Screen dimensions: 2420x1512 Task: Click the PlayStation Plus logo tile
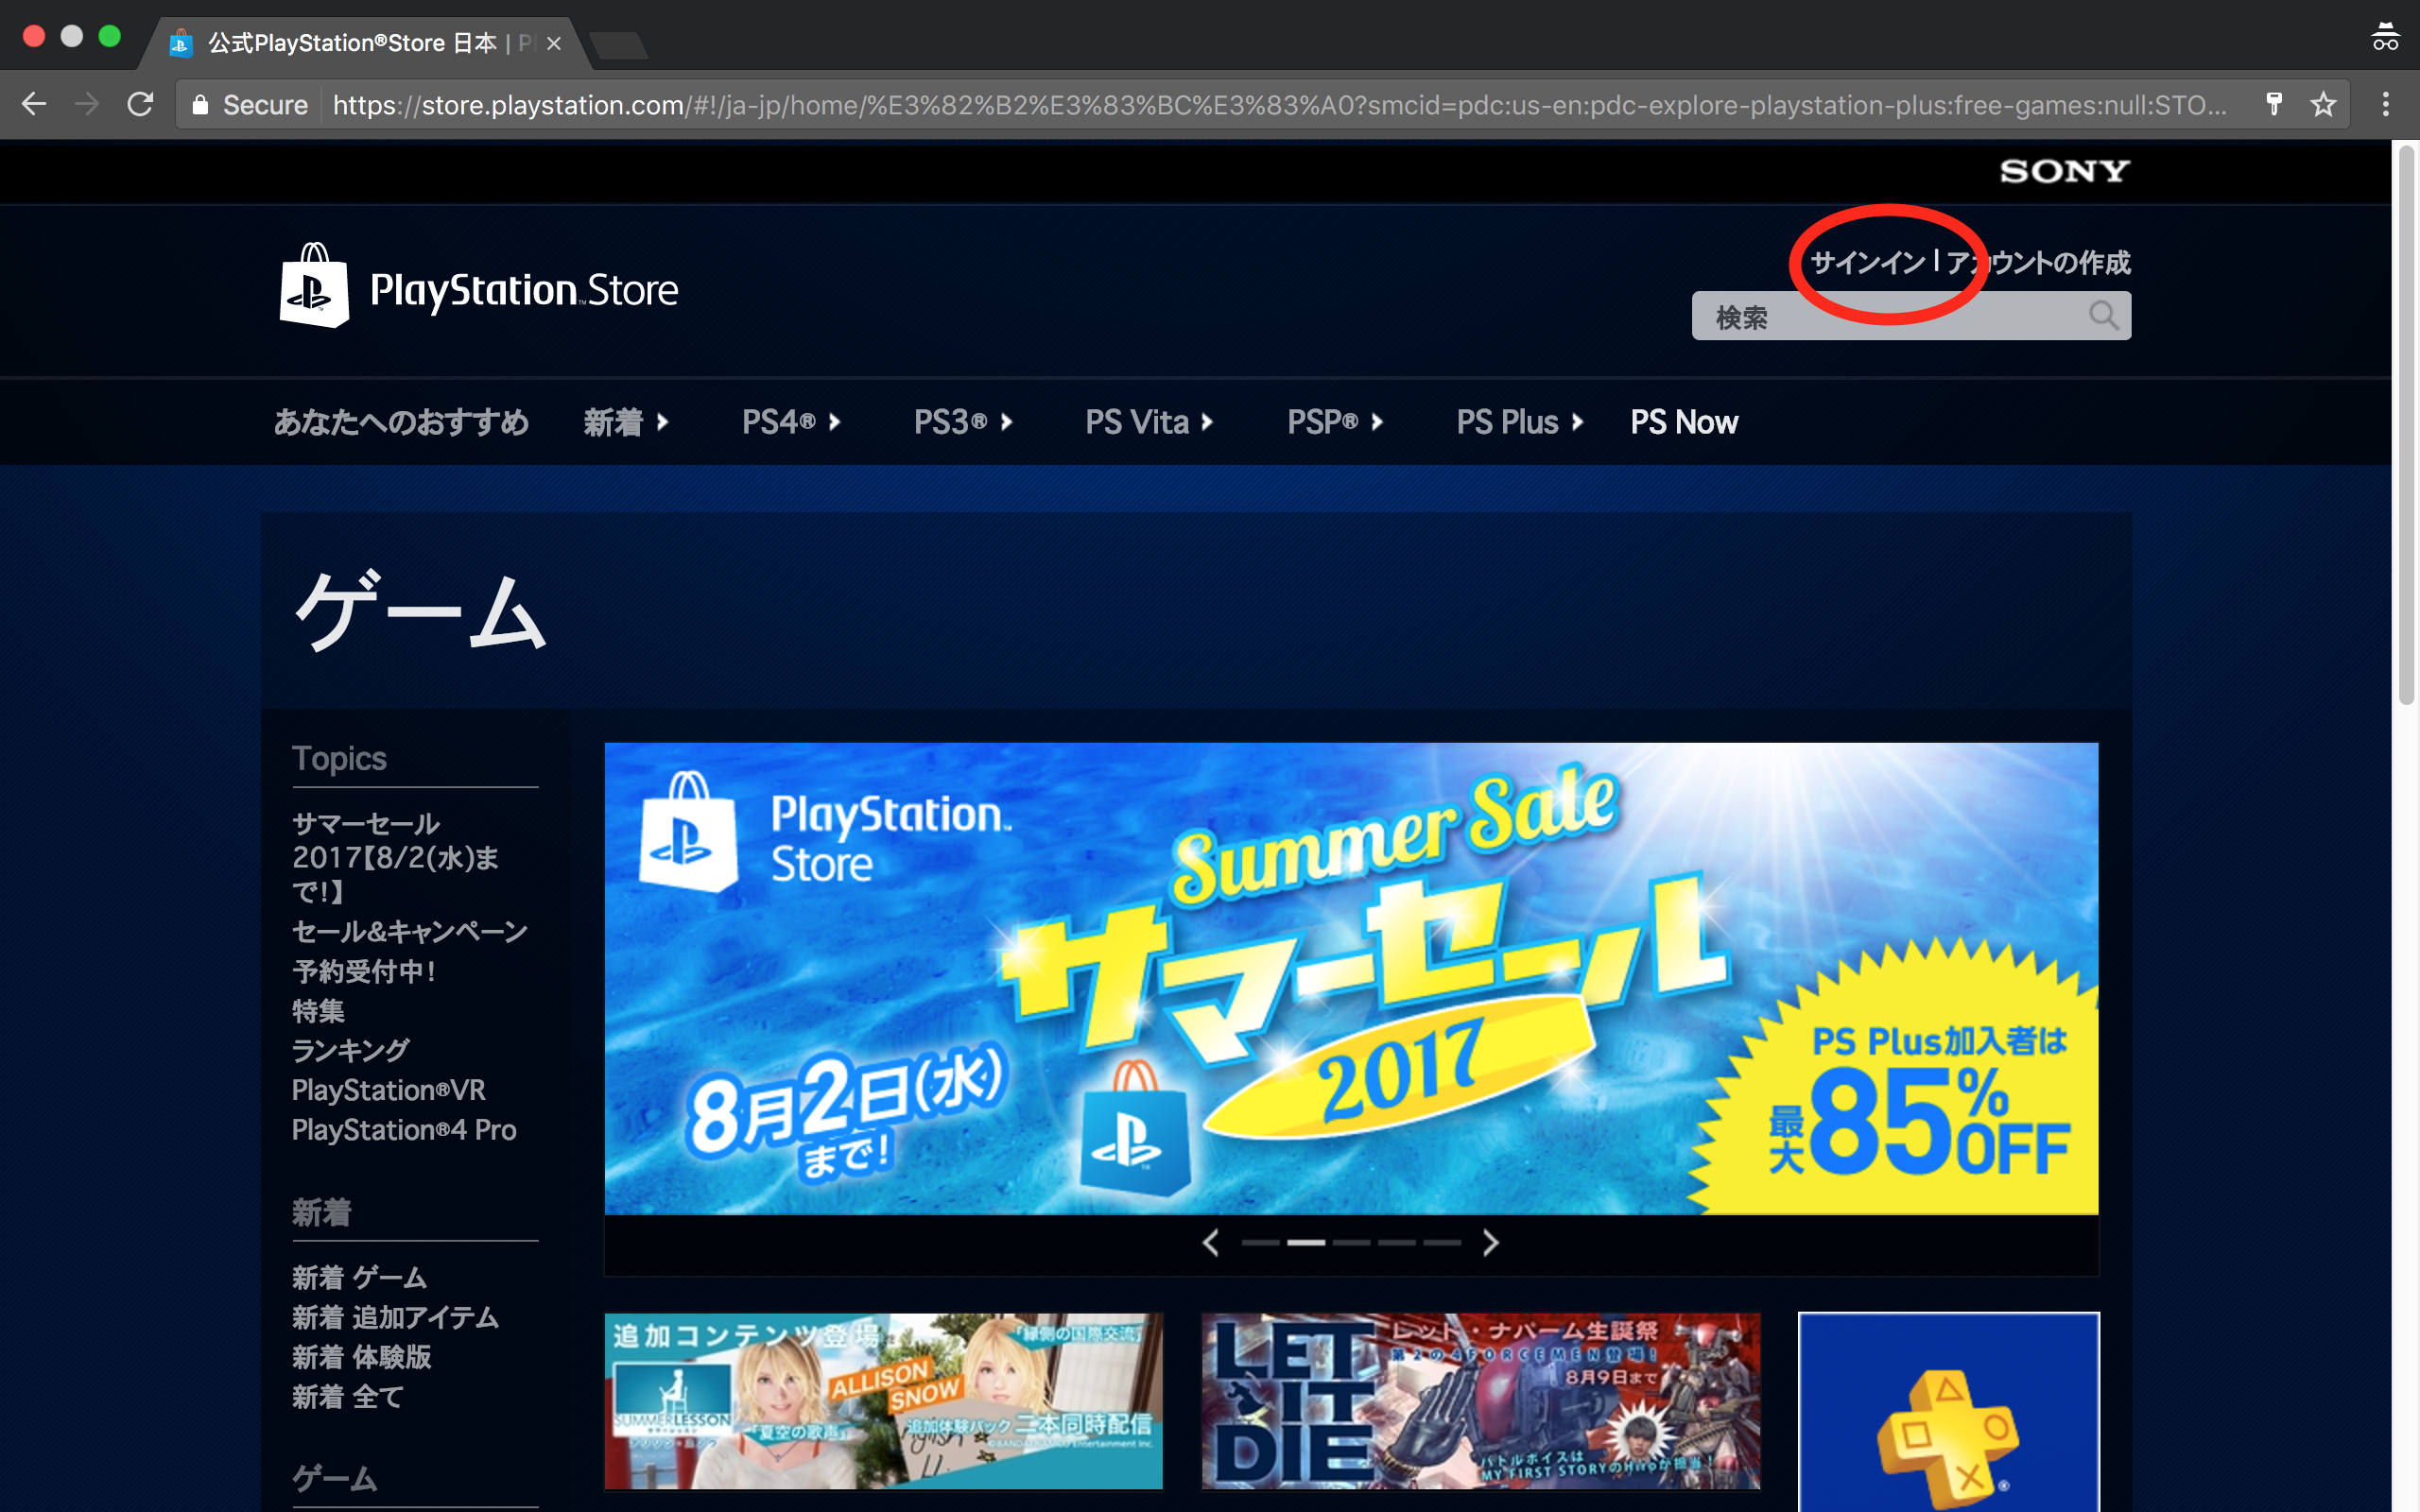[1948, 1411]
